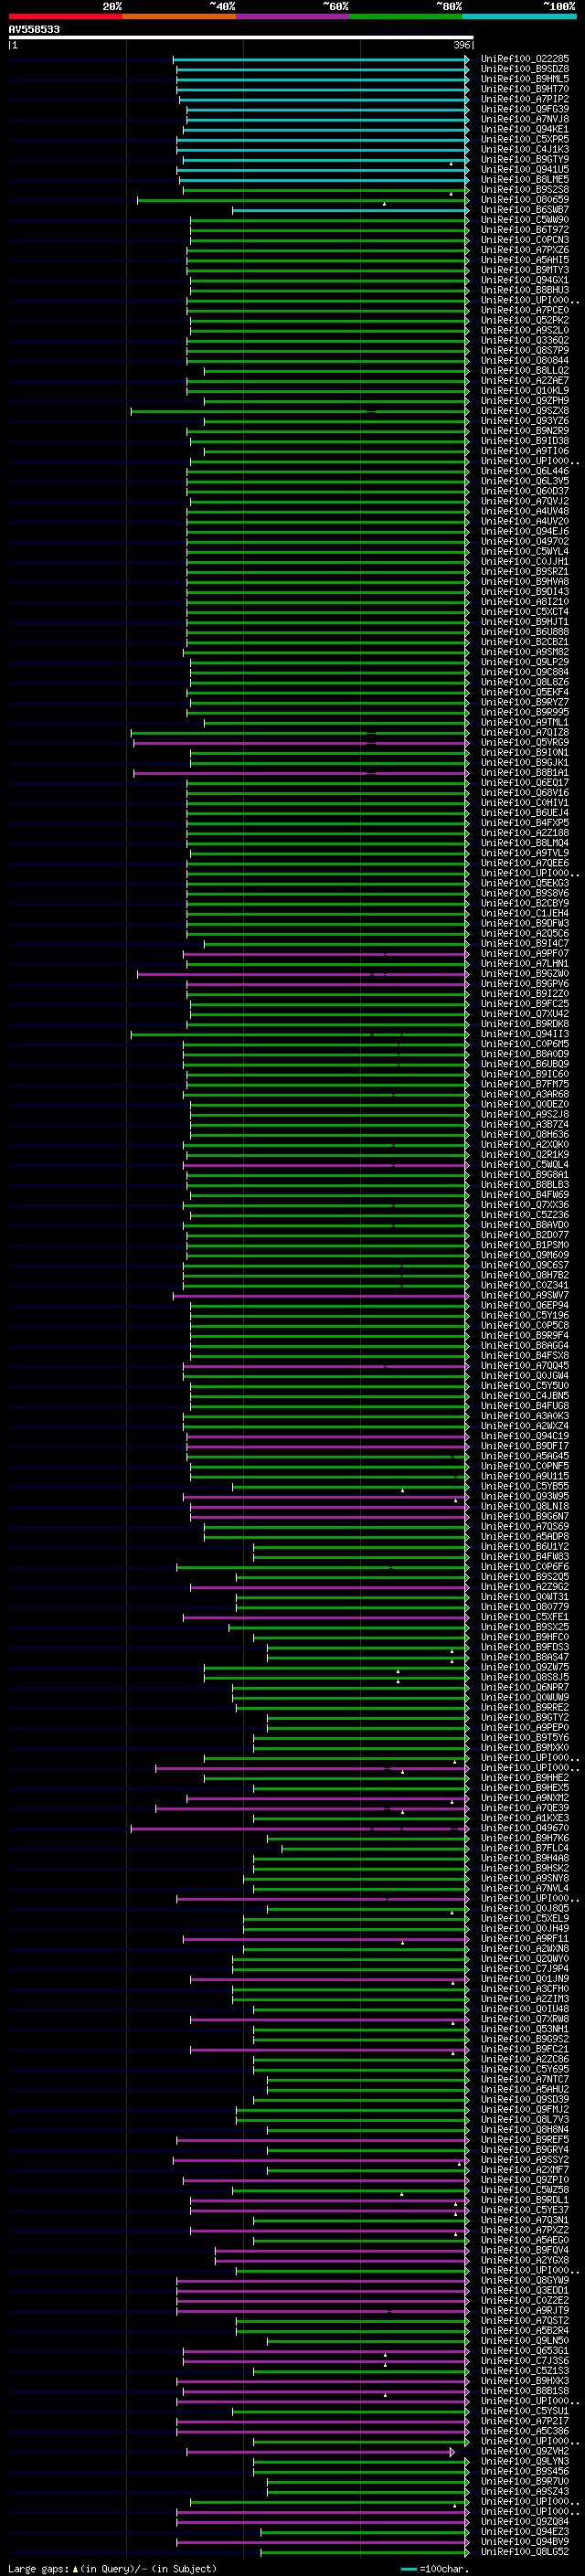Click the purple alignment bar for UniRef100_Q9ZVH2
Image resolution: width=585 pixels, height=2576 pixels.
[320, 2452]
